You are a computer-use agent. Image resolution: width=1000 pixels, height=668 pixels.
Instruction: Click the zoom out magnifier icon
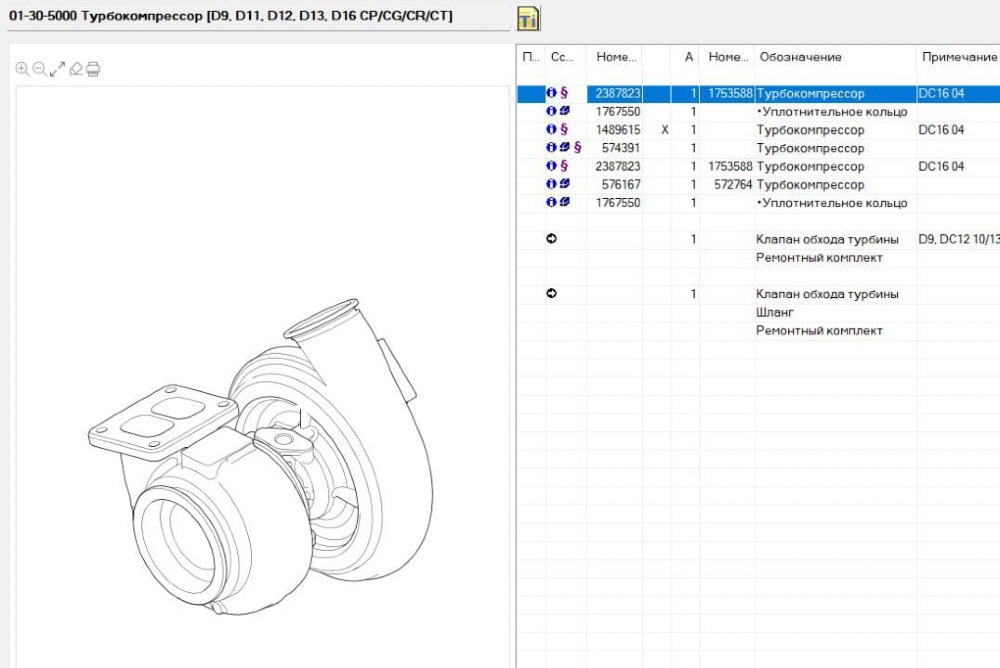(x=39, y=69)
